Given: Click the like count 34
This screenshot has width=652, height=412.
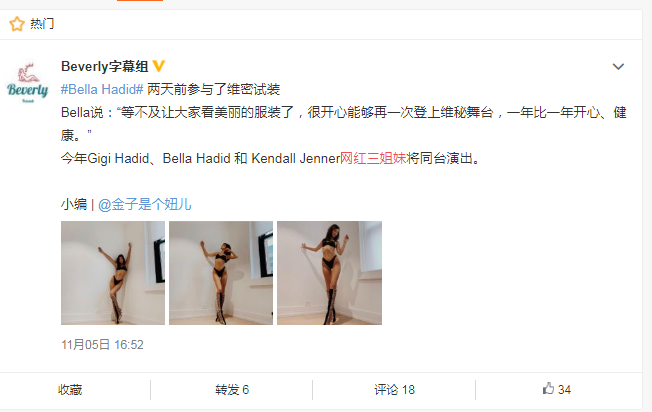Looking at the screenshot, I should click(564, 390).
